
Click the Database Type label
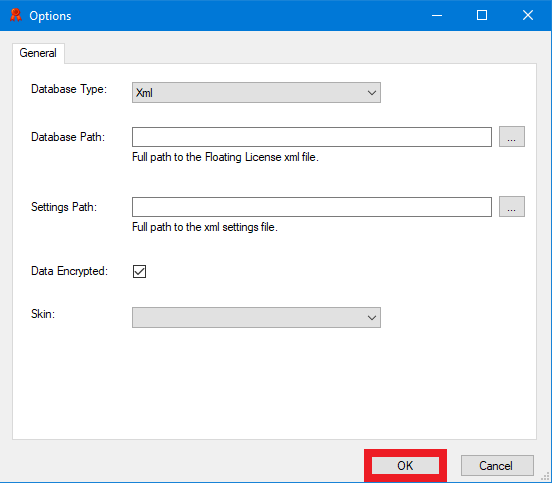tap(69, 89)
